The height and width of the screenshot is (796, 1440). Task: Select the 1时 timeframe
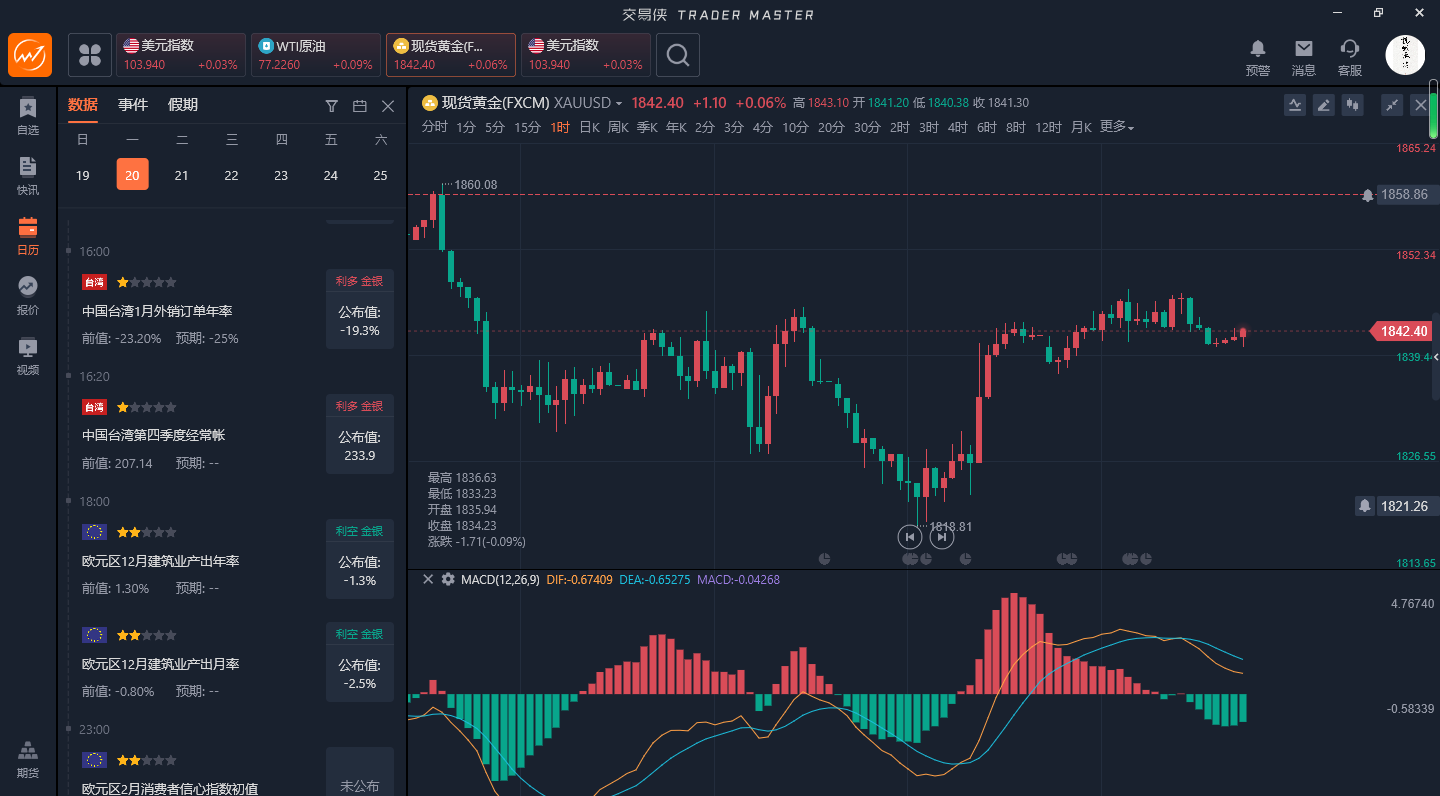point(560,127)
